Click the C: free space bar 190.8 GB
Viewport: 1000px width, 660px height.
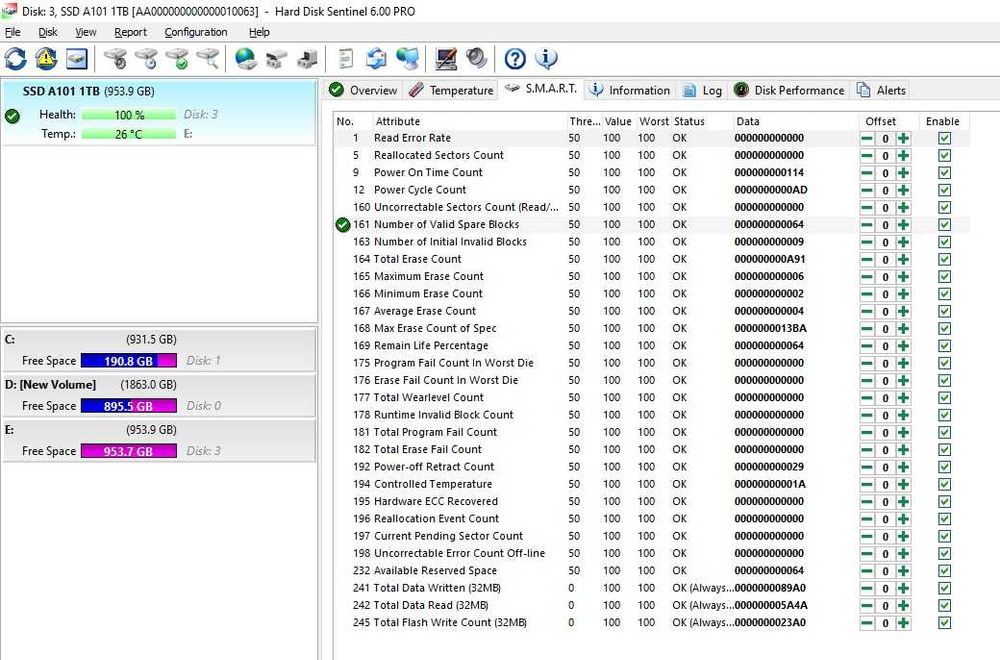click(129, 361)
